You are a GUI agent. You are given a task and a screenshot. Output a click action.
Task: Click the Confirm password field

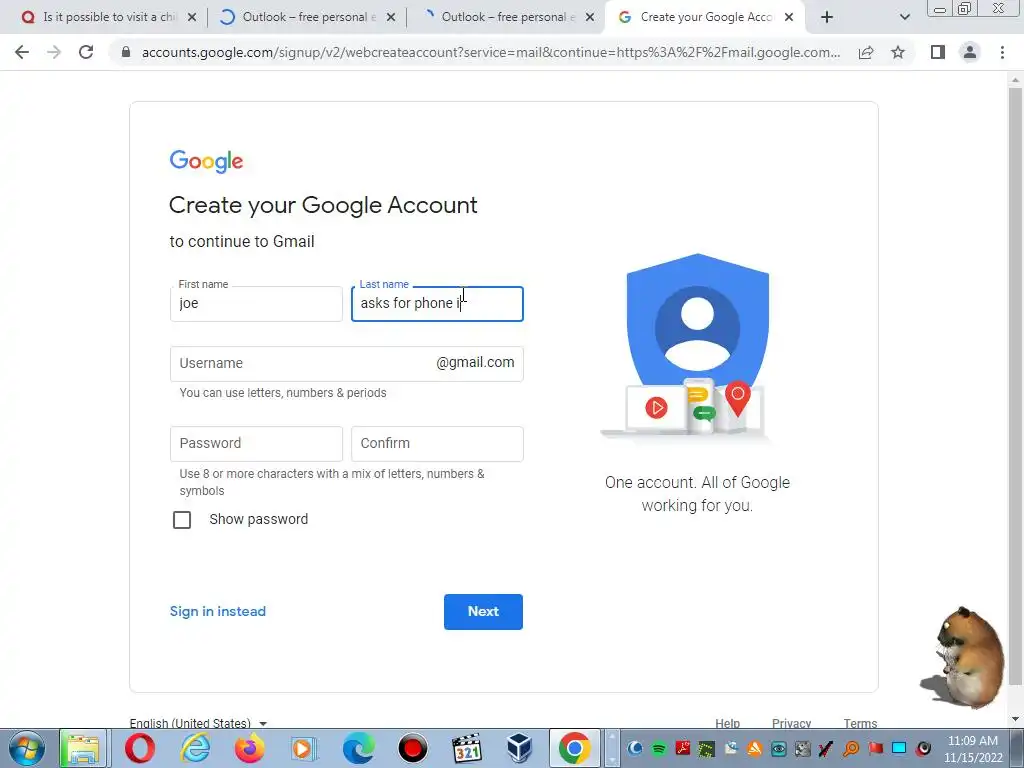coord(438,444)
